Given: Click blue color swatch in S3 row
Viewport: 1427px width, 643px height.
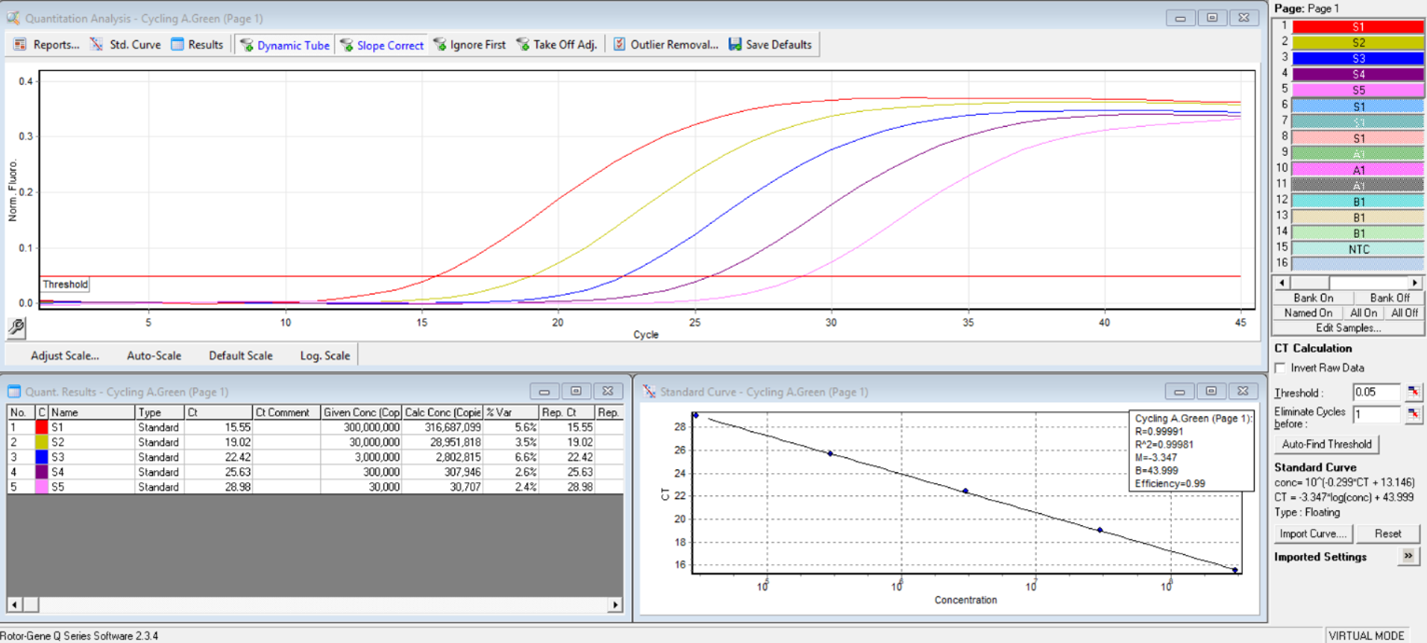Looking at the screenshot, I should [42, 457].
